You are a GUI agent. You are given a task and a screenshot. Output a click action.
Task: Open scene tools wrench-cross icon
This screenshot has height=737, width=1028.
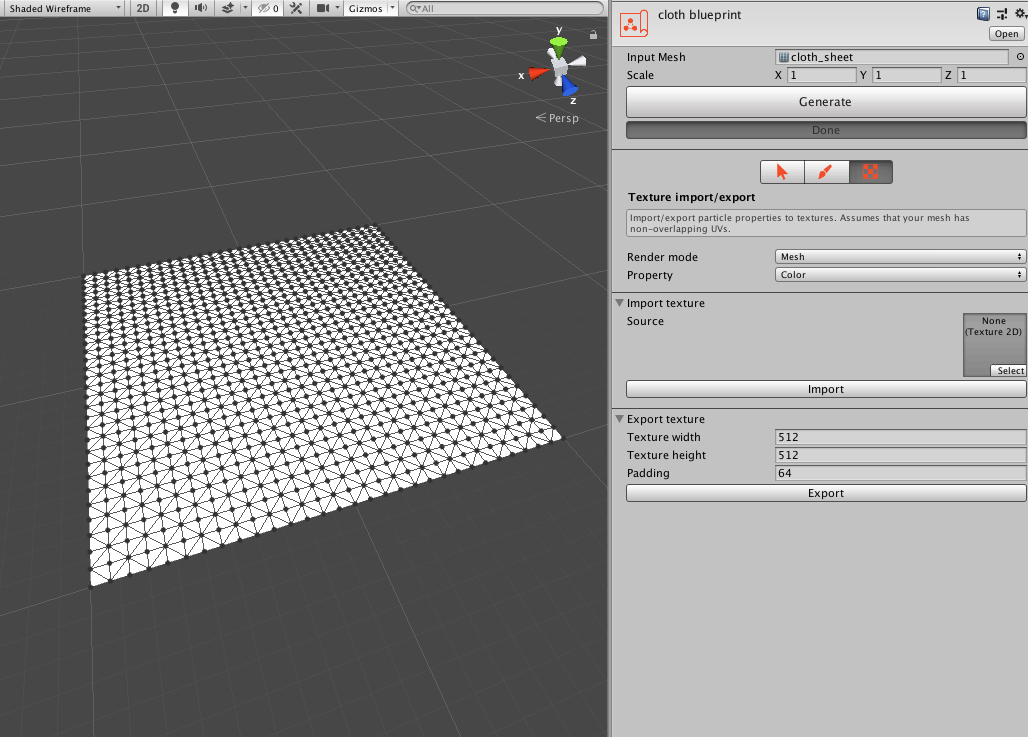pos(296,9)
